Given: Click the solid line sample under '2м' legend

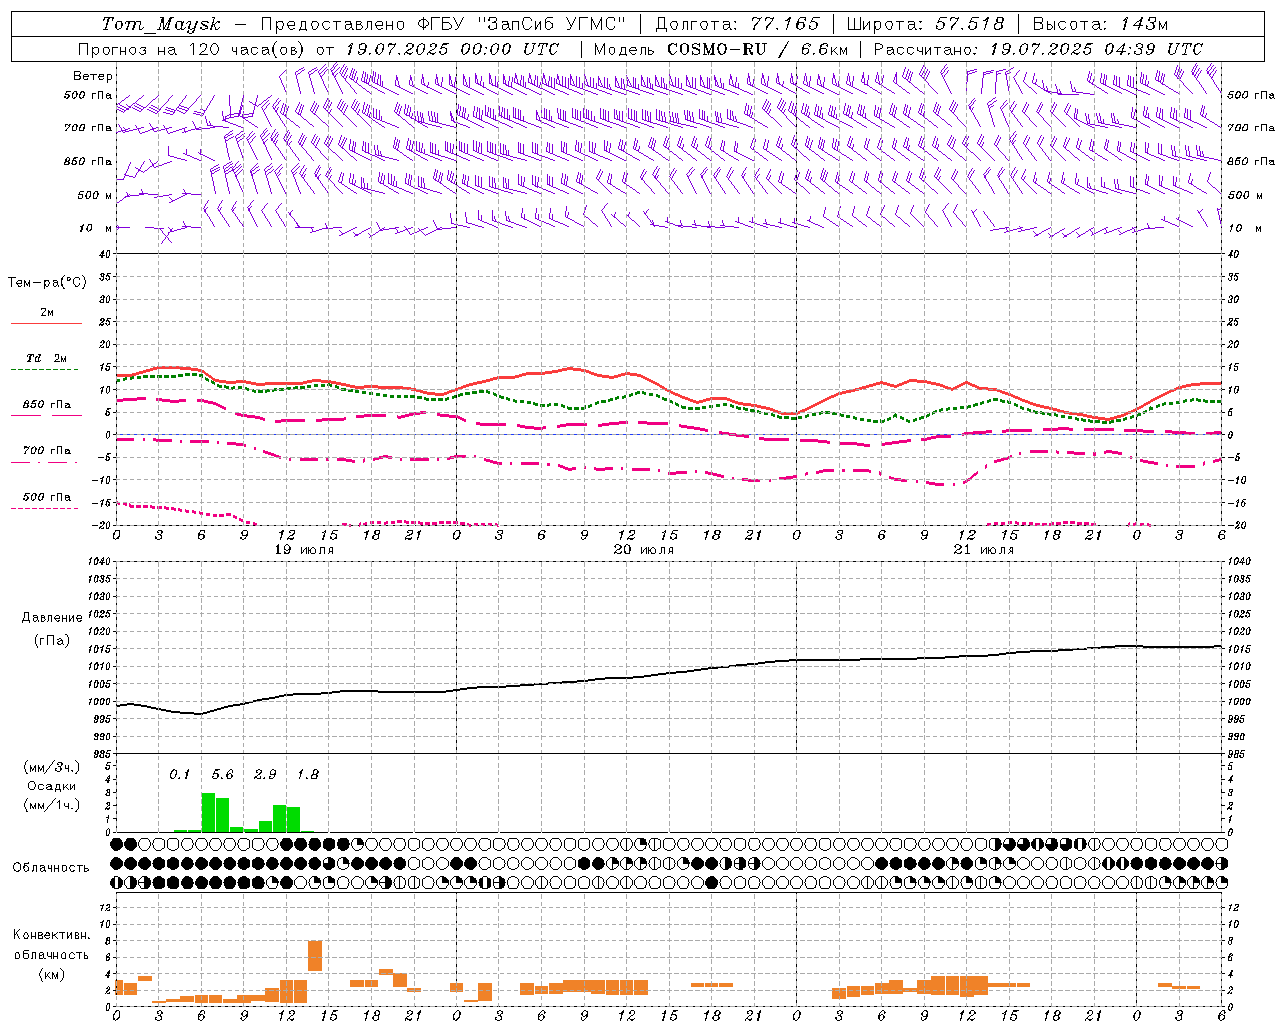Looking at the screenshot, I should (46, 323).
